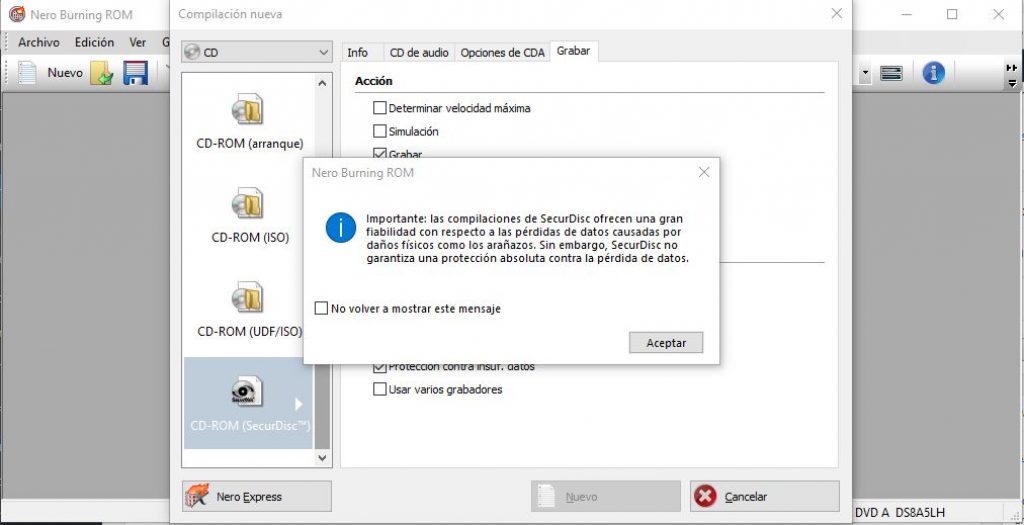Click the Nuevo button in compilation dialog
This screenshot has width=1024, height=525.
click(x=605, y=497)
